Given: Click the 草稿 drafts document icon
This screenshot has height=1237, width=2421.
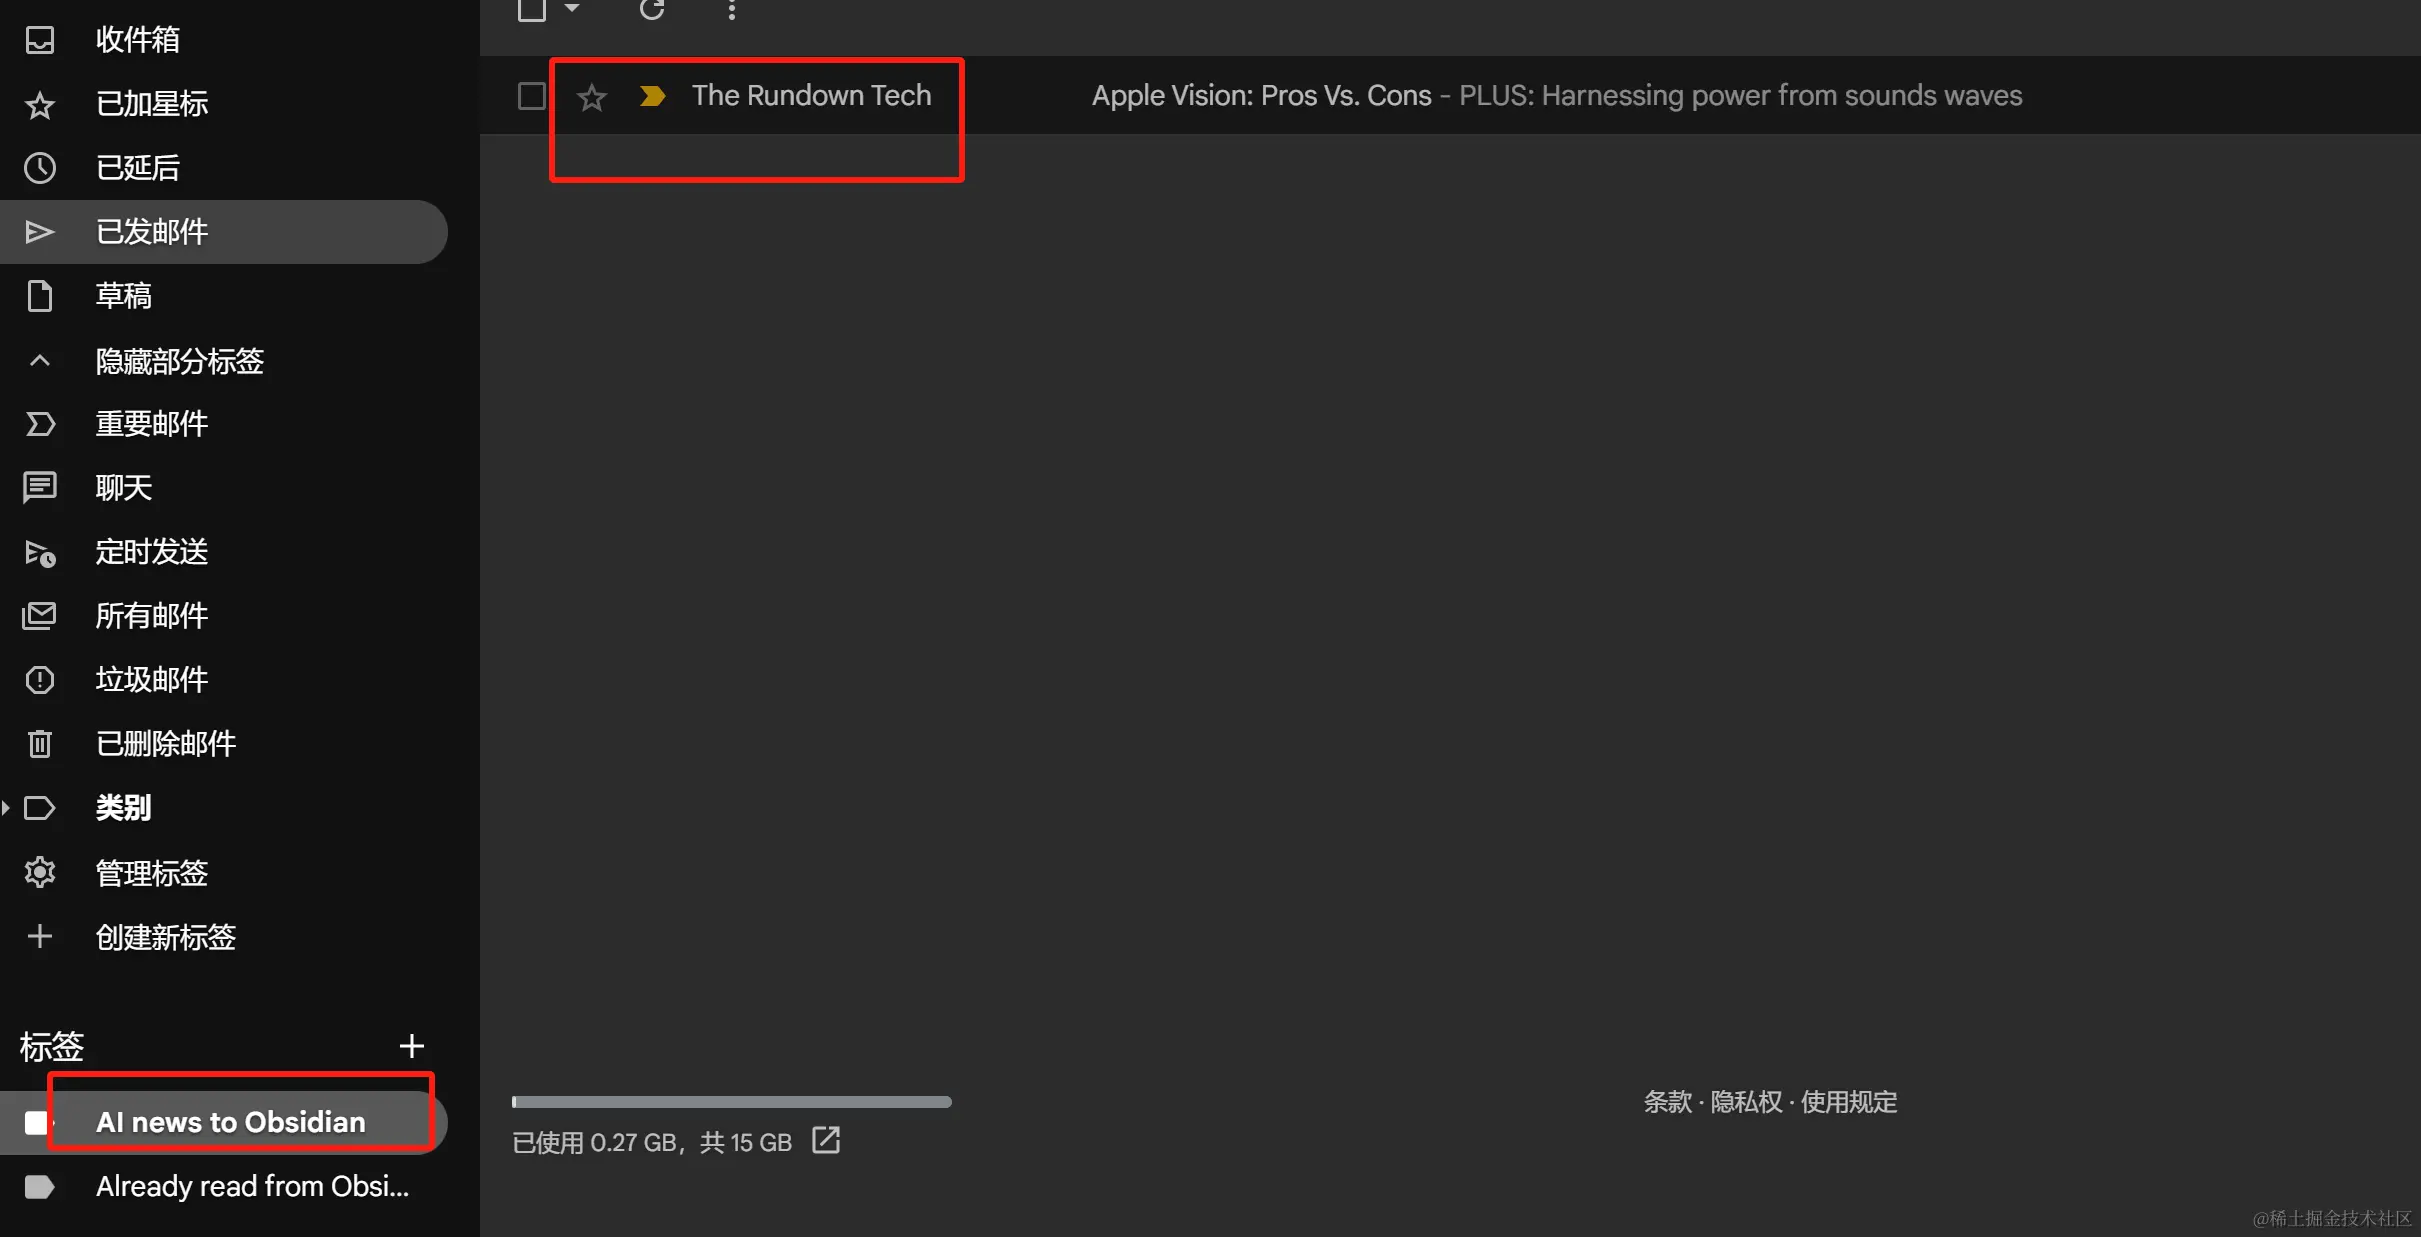Looking at the screenshot, I should [x=40, y=296].
